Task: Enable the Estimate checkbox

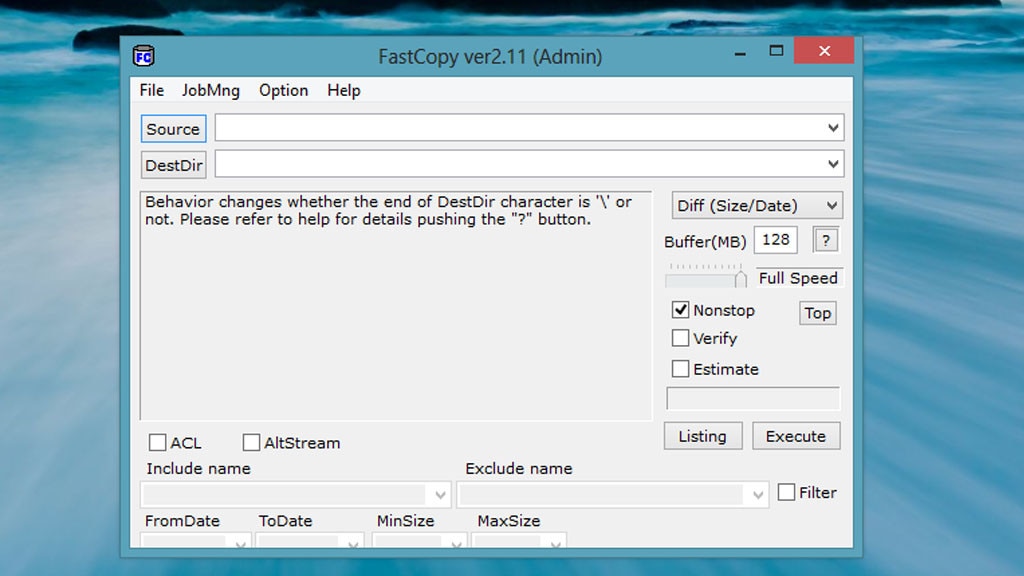Action: tap(681, 369)
